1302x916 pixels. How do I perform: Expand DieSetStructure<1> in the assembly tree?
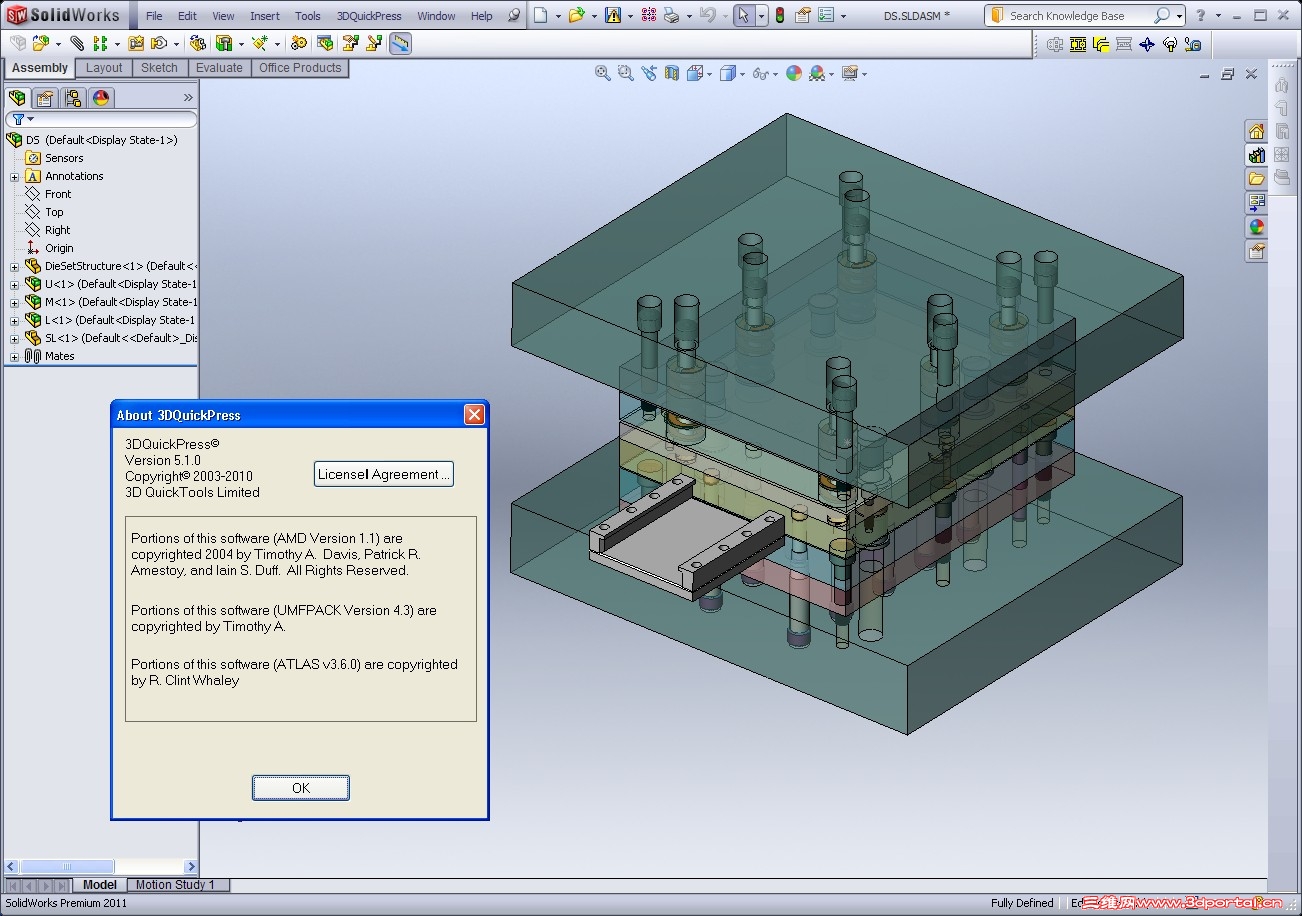point(14,266)
